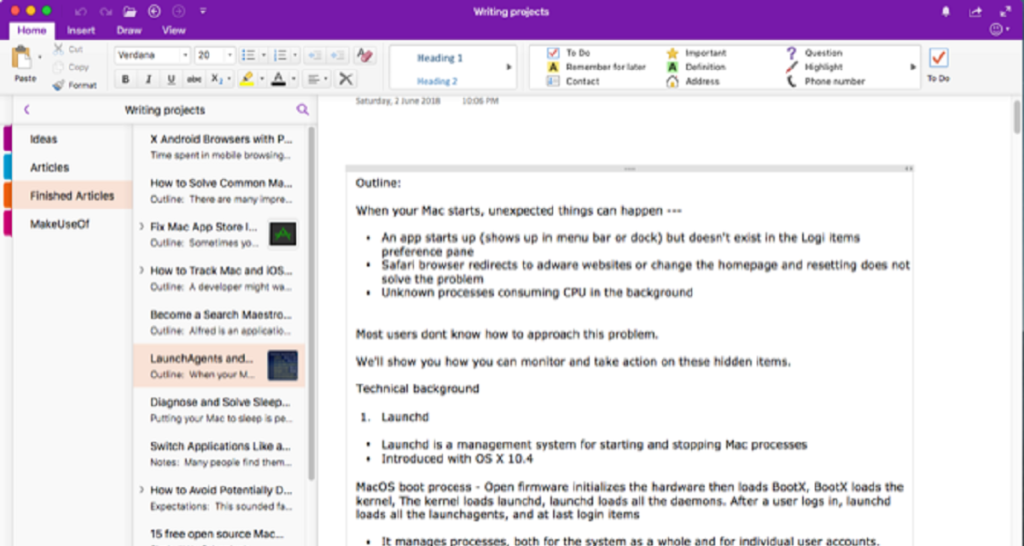Click the yellow text highlight color button
The image size is (1024, 546).
click(247, 79)
